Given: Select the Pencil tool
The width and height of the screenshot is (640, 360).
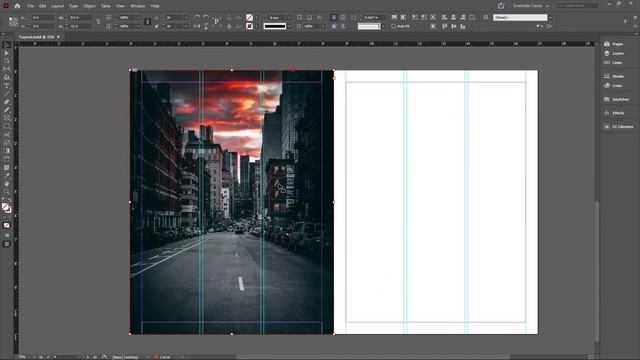Looking at the screenshot, I should (7, 110).
